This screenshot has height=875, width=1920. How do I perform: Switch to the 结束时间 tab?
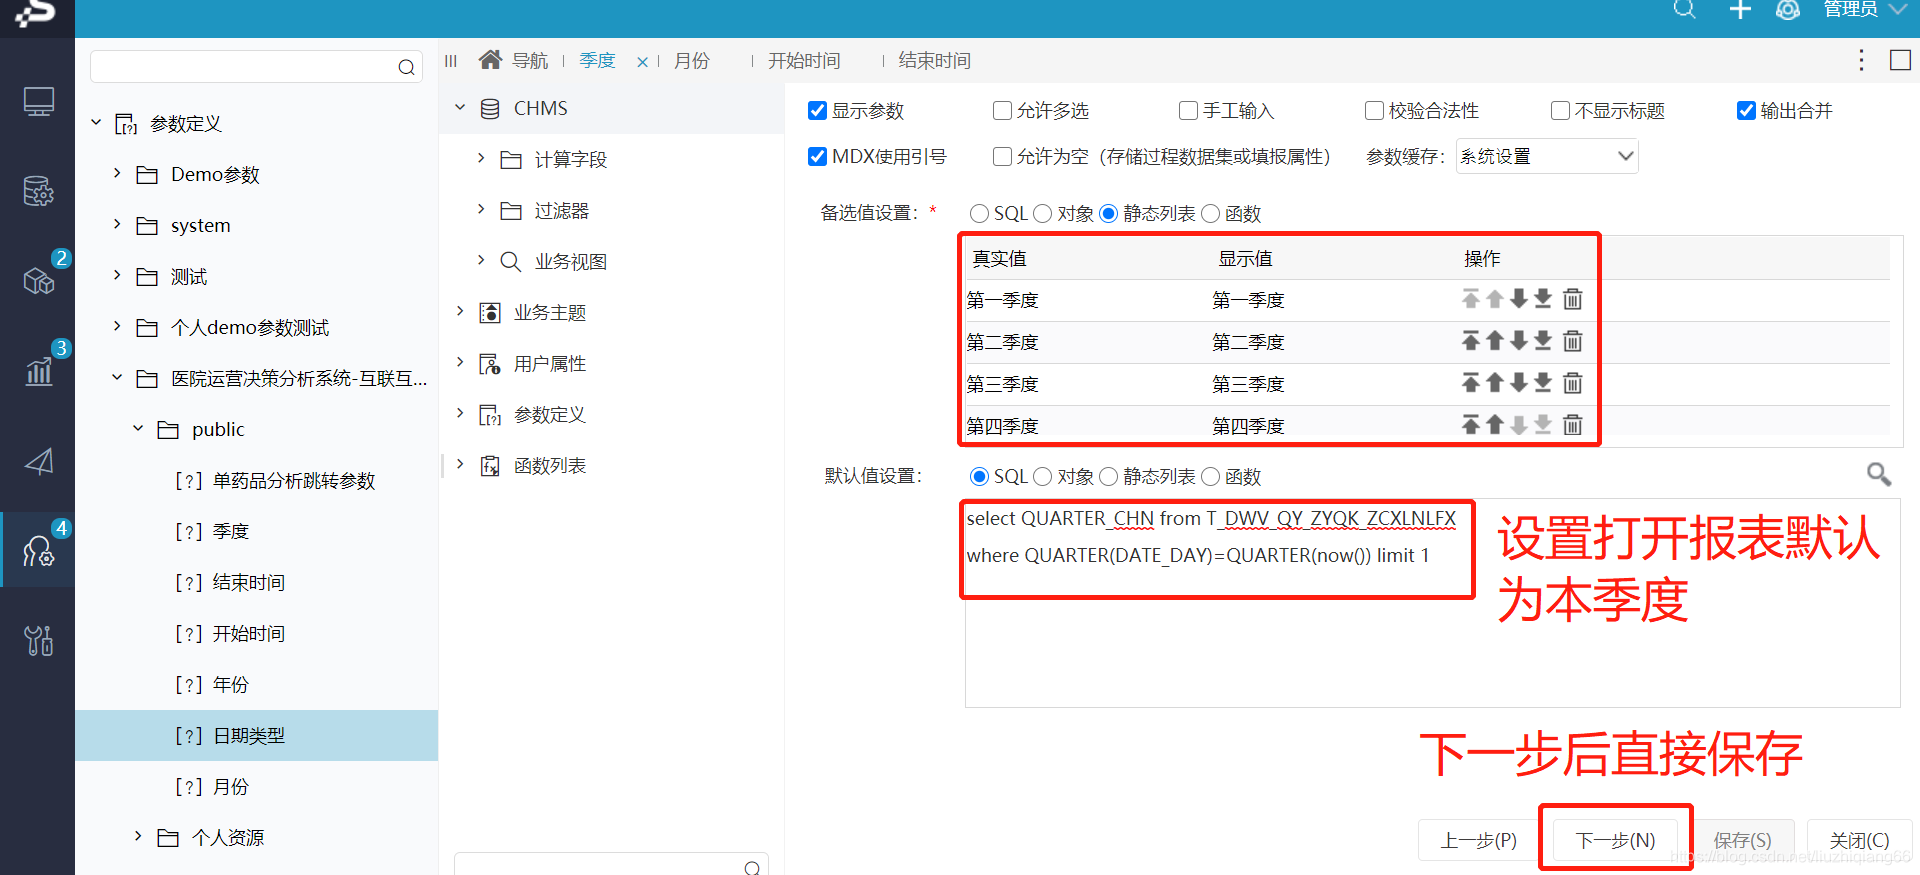pos(935,61)
